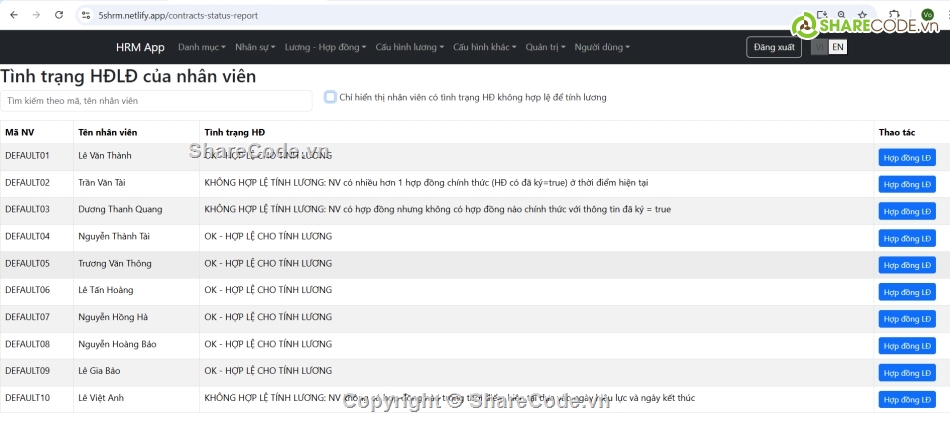The width and height of the screenshot is (950, 422).
Task: Expand the Quản trị dropdown menu
Action: point(545,47)
